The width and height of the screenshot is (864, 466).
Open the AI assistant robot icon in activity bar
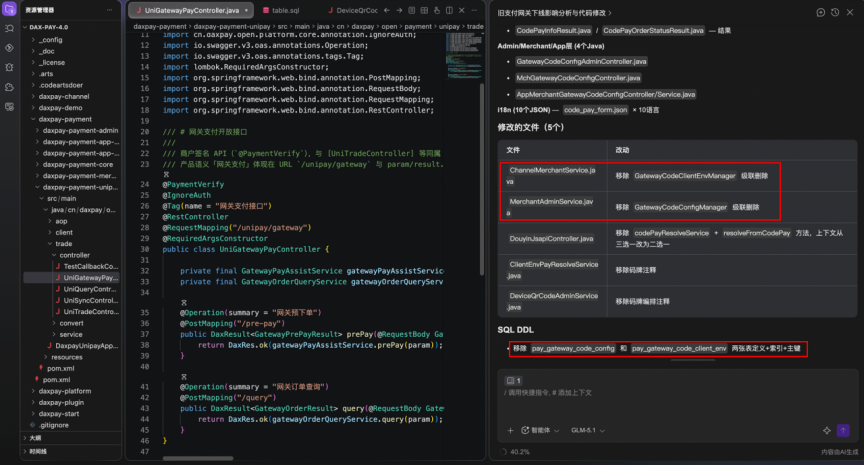[x=9, y=87]
